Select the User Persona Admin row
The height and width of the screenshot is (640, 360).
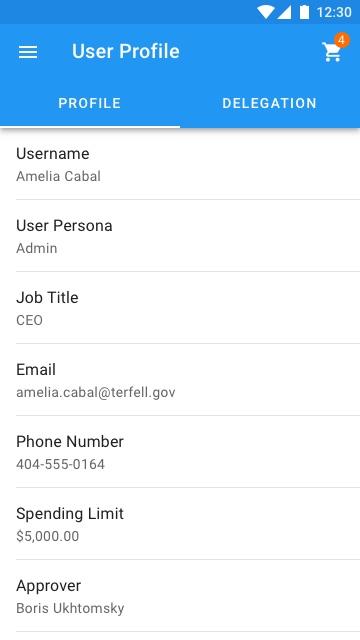tap(180, 236)
